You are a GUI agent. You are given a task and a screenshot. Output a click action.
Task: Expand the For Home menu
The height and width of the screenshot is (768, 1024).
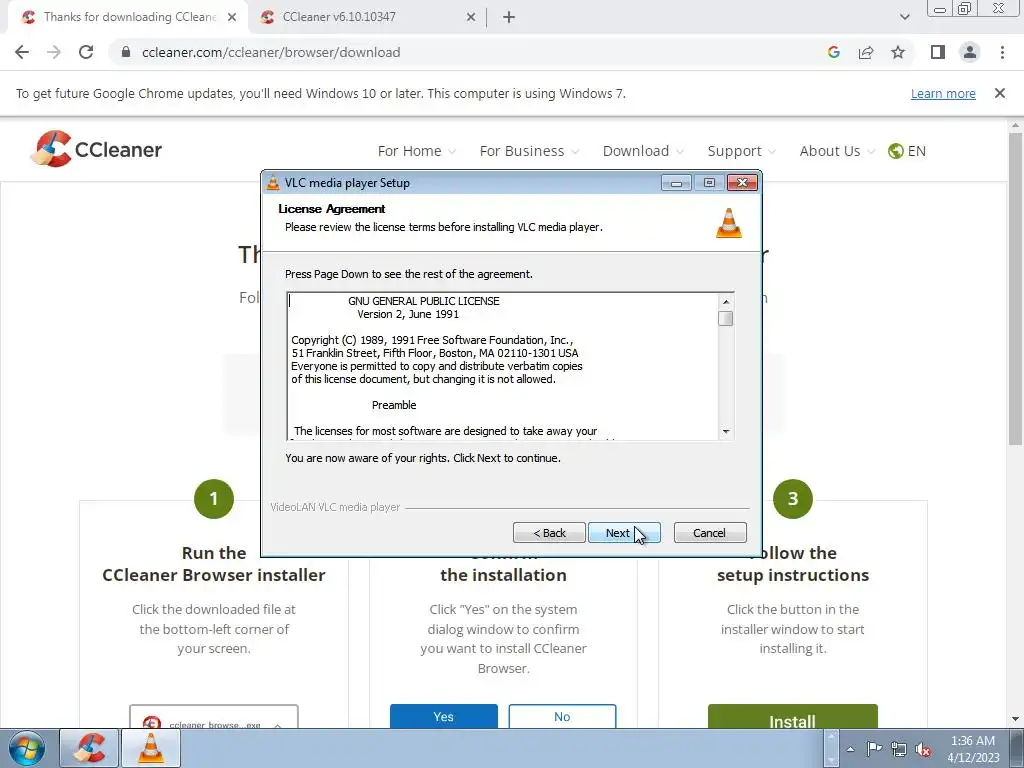[x=417, y=151]
